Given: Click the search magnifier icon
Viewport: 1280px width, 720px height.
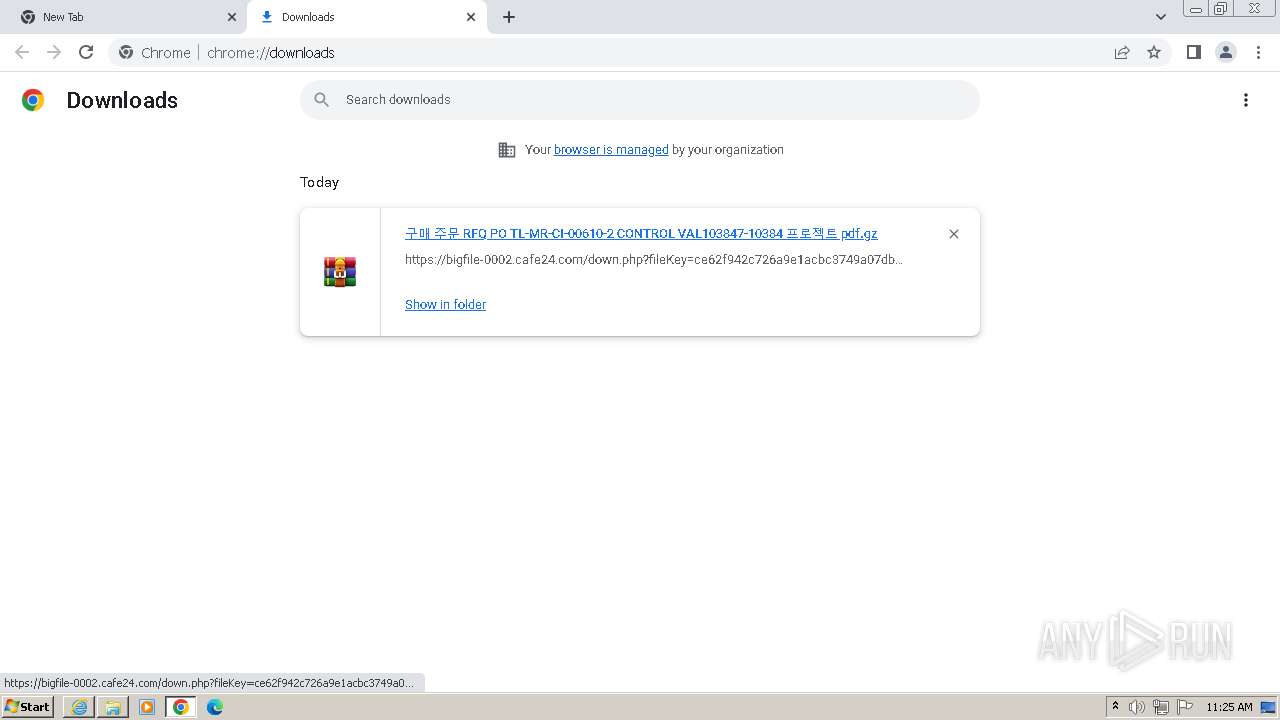Looking at the screenshot, I should coord(322,100).
